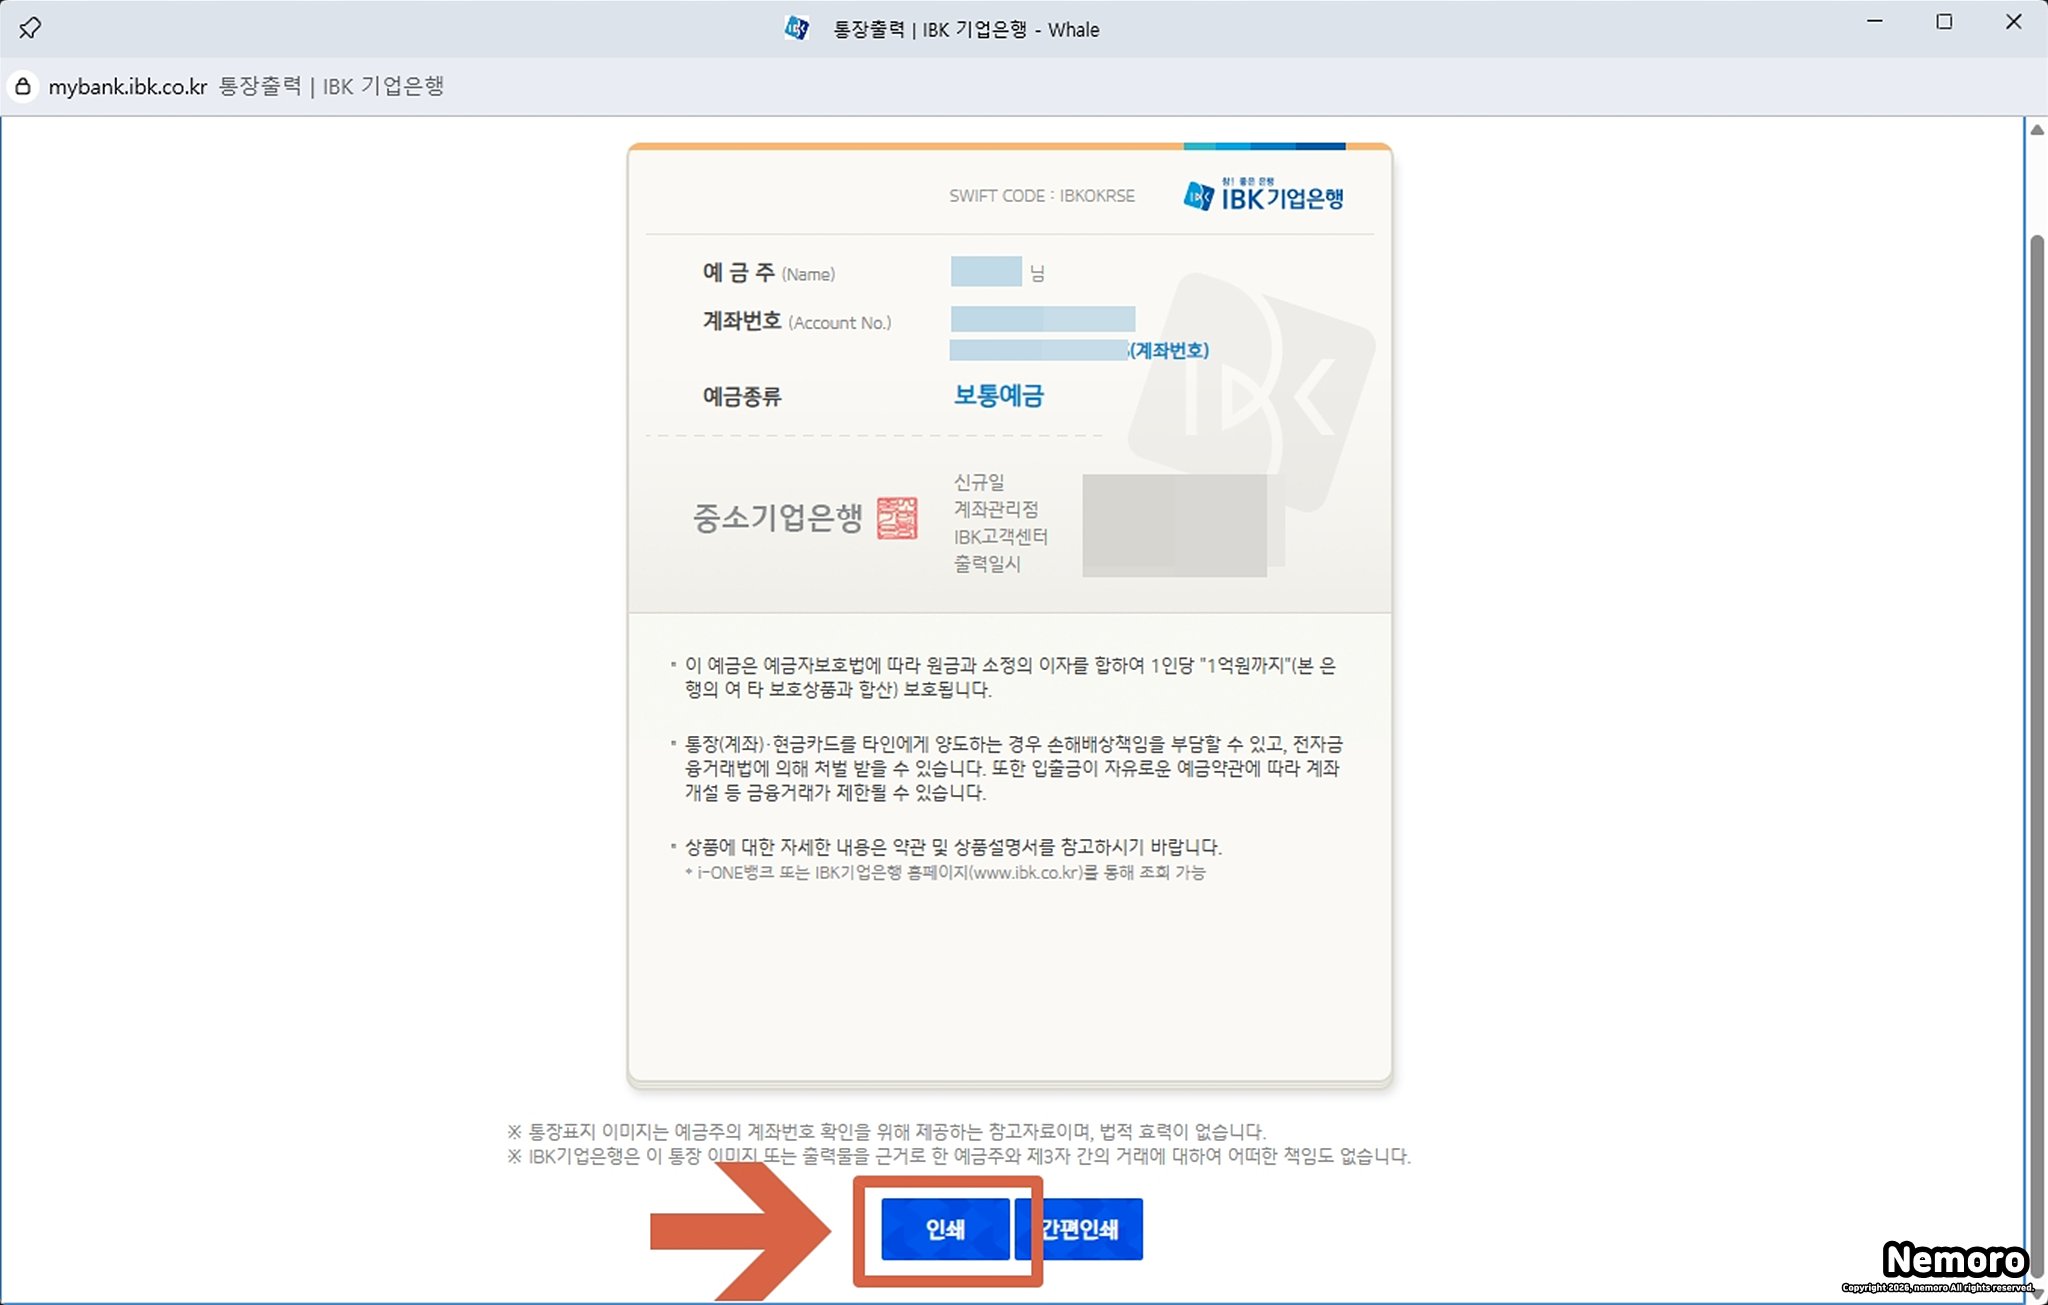The width and height of the screenshot is (2048, 1305).
Task: Click the scrollbar up arrow
Action: pyautogui.click(x=2036, y=130)
